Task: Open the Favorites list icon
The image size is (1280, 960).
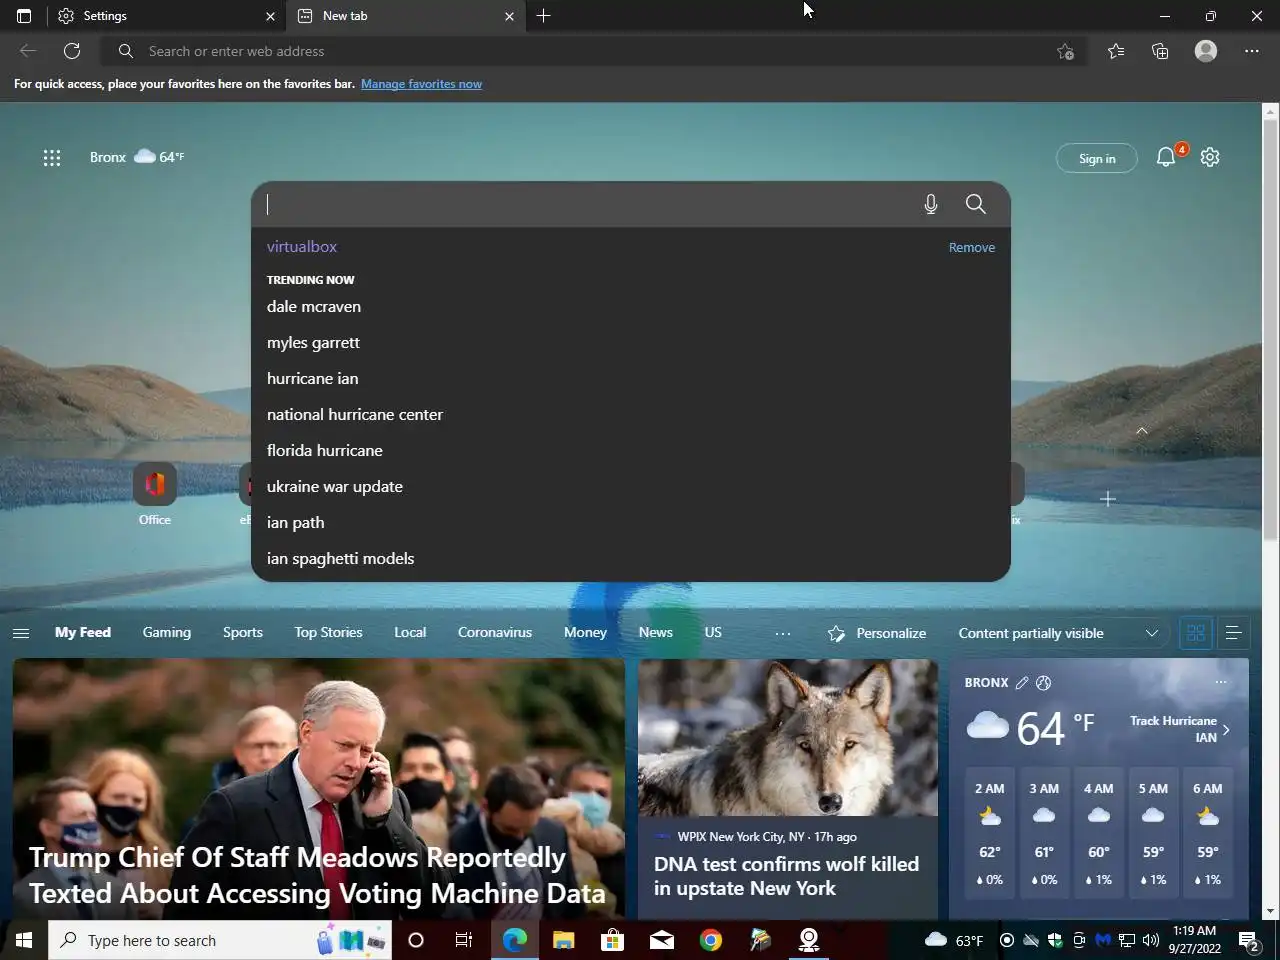Action: pyautogui.click(x=1116, y=51)
